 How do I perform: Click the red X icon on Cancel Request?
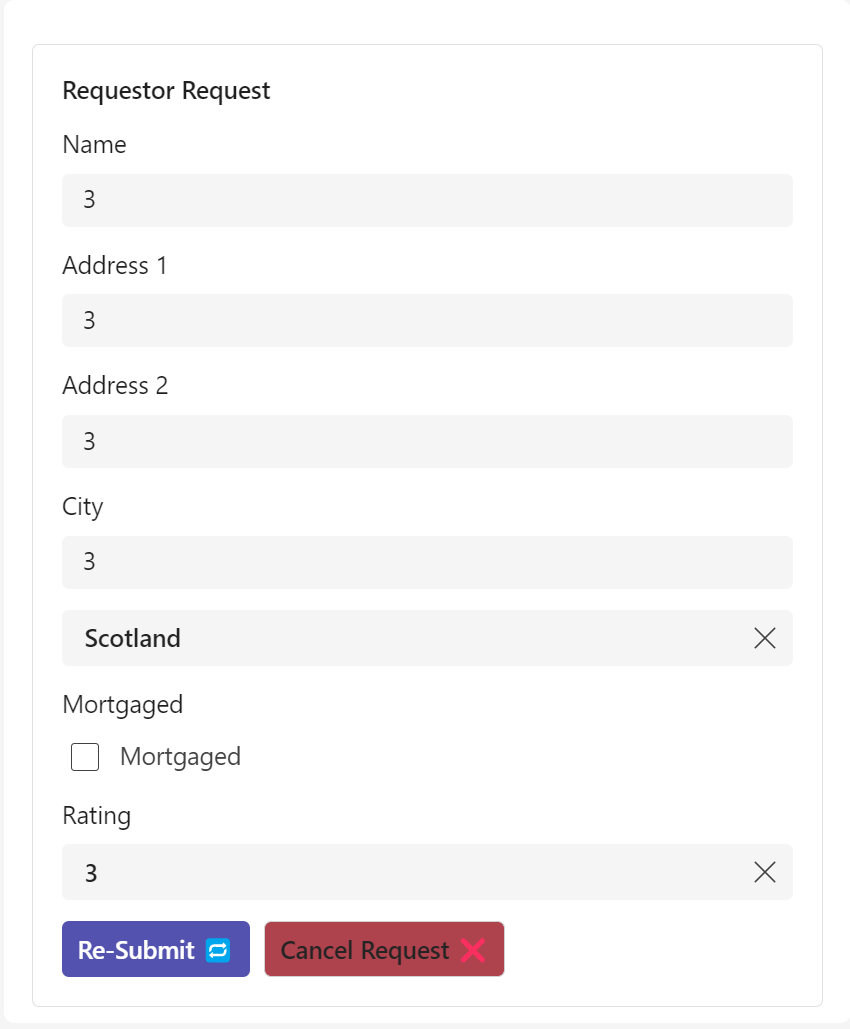point(471,949)
